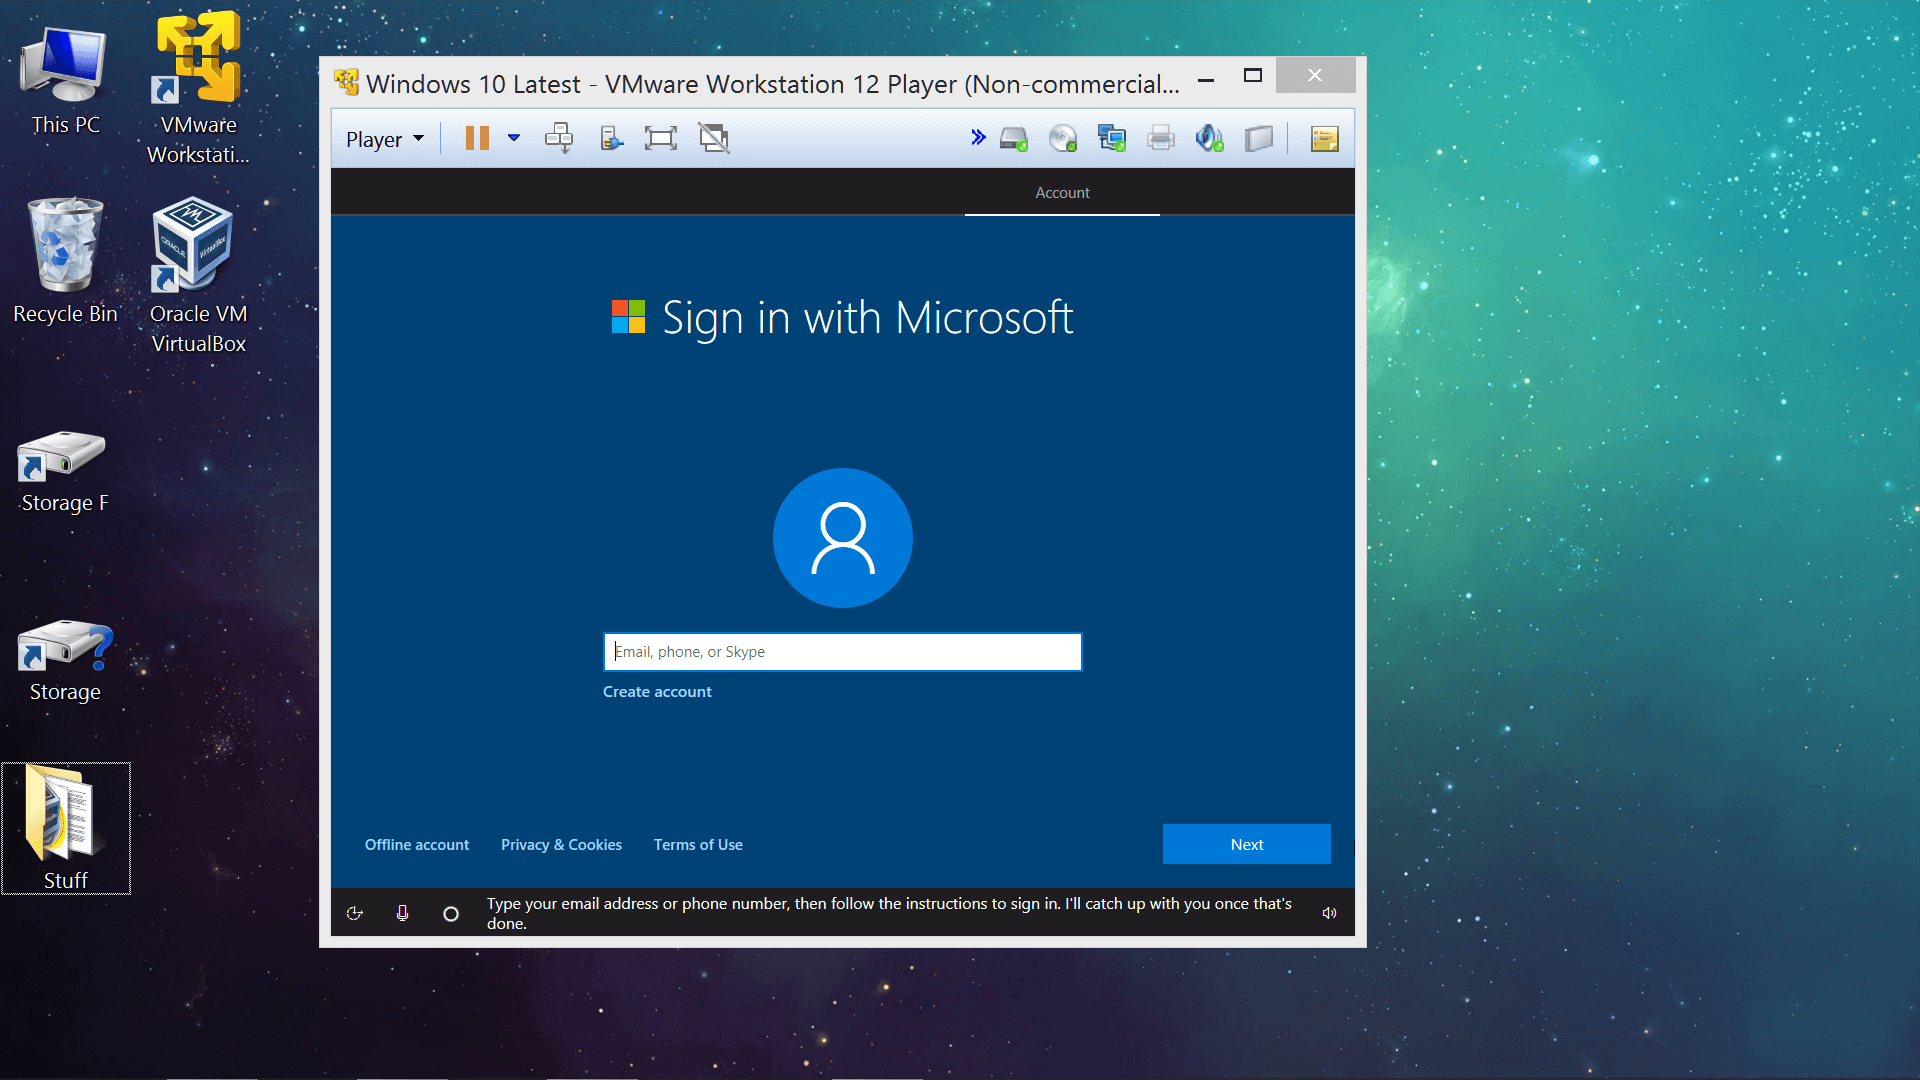Click the CD/DVD drive device icon
1920x1080 pixels.
pyautogui.click(x=1063, y=138)
